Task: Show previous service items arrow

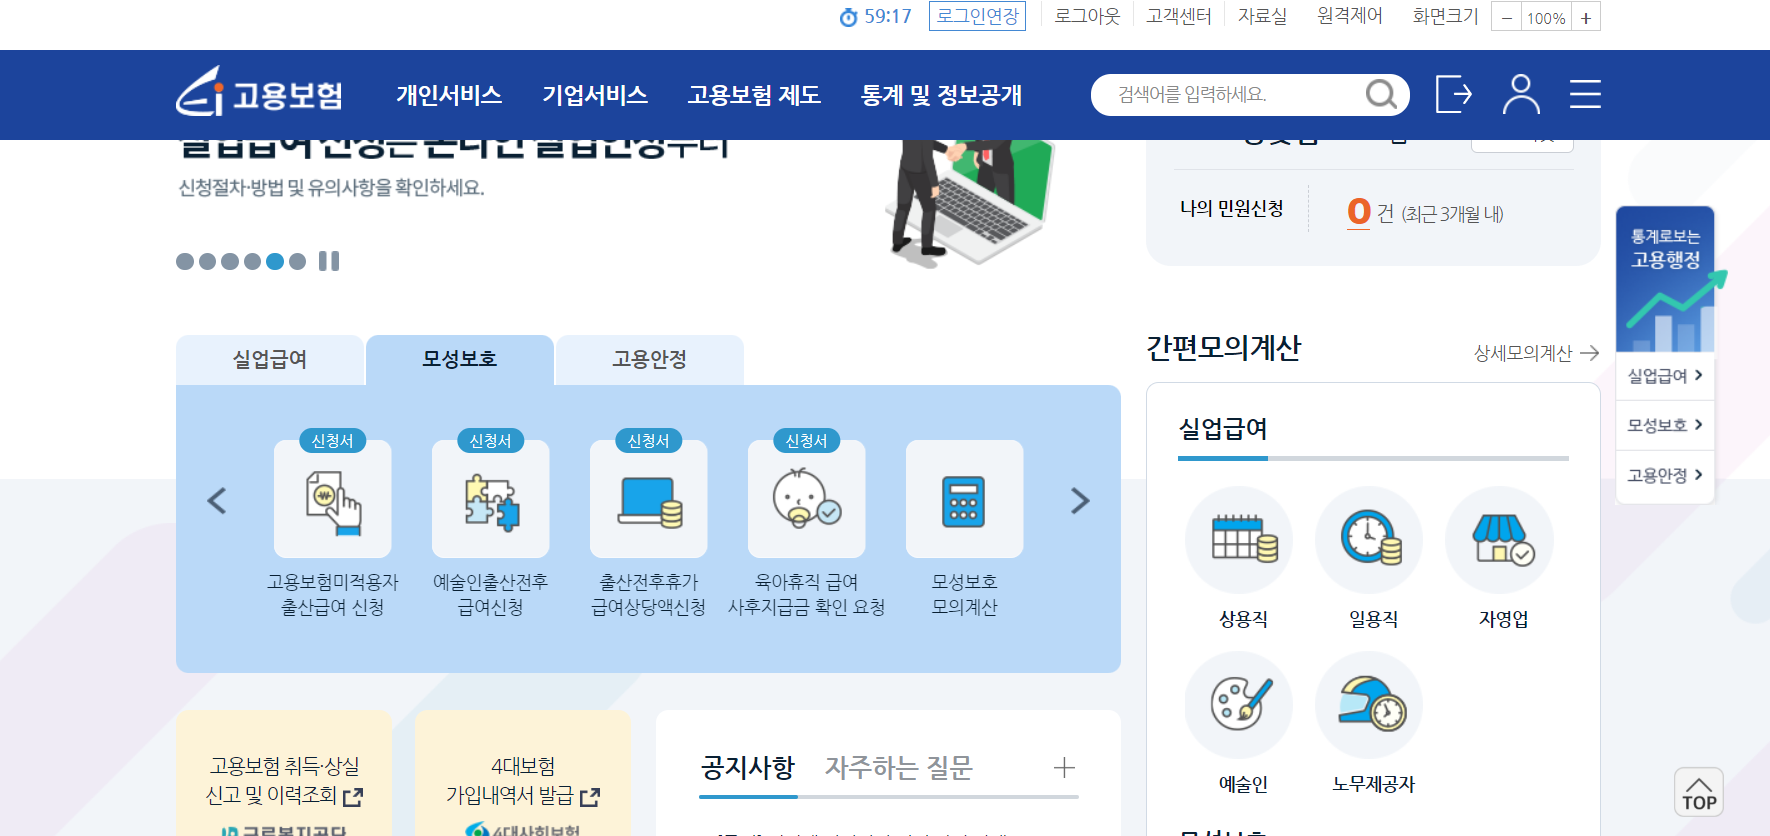Action: click(x=217, y=500)
